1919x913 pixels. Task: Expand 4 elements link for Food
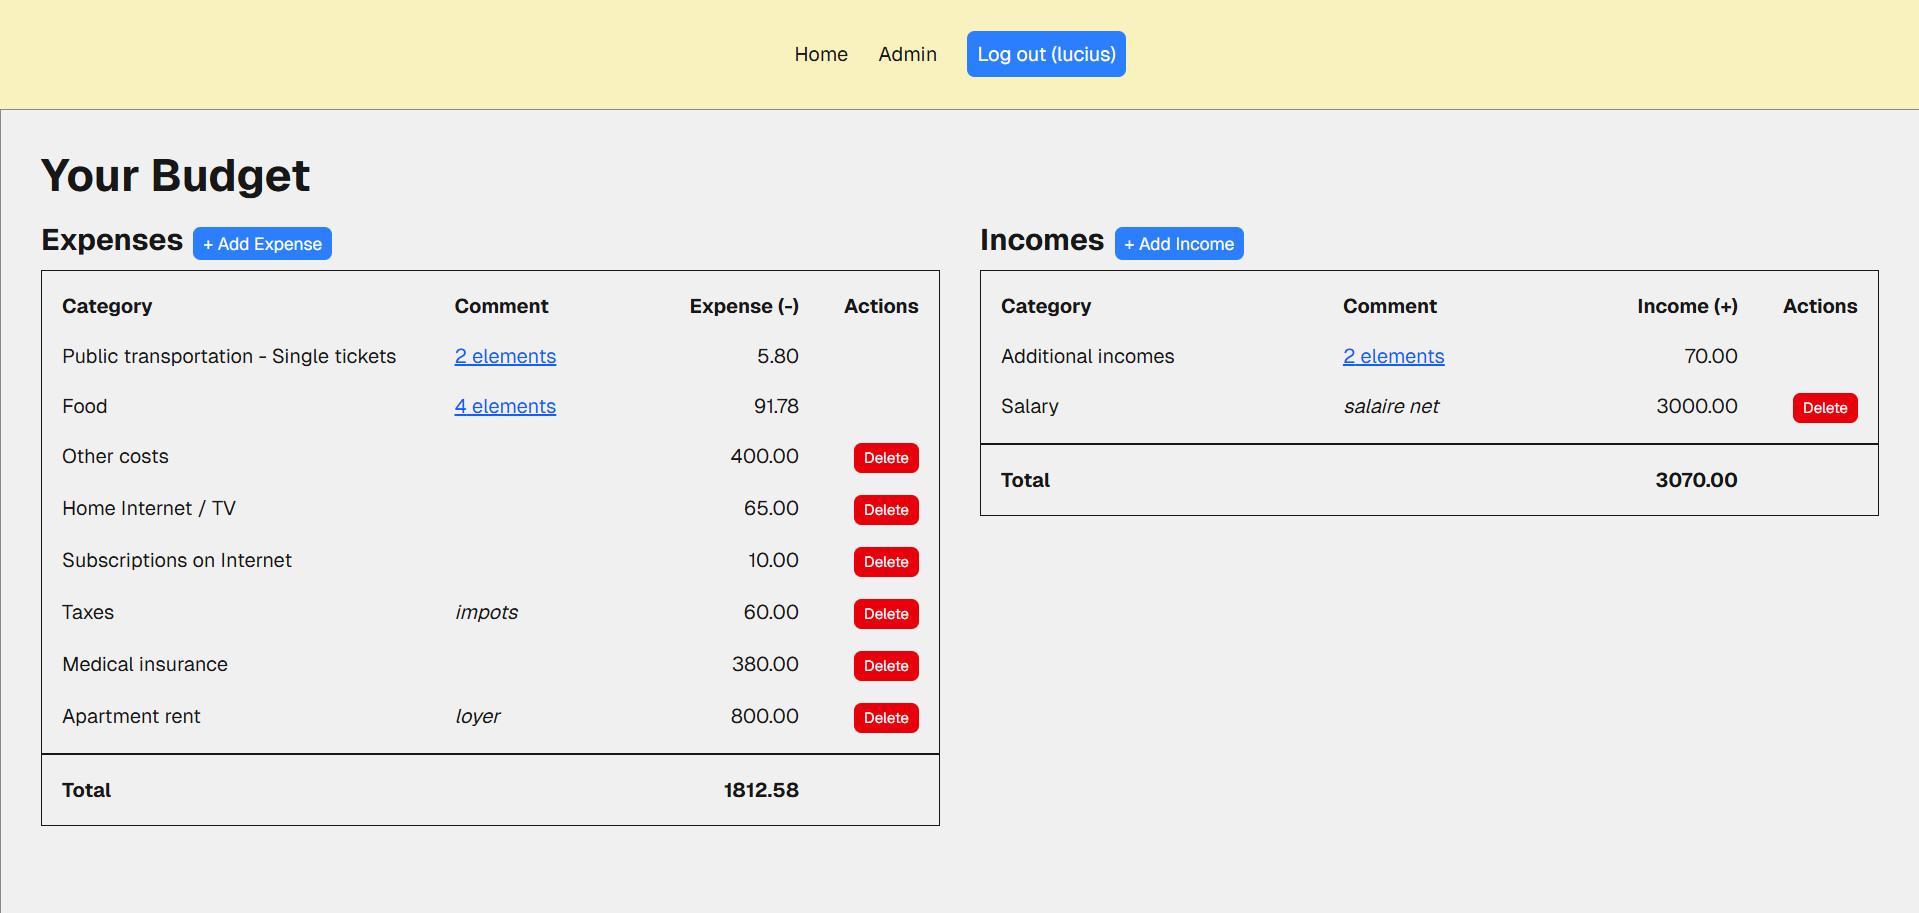point(505,406)
